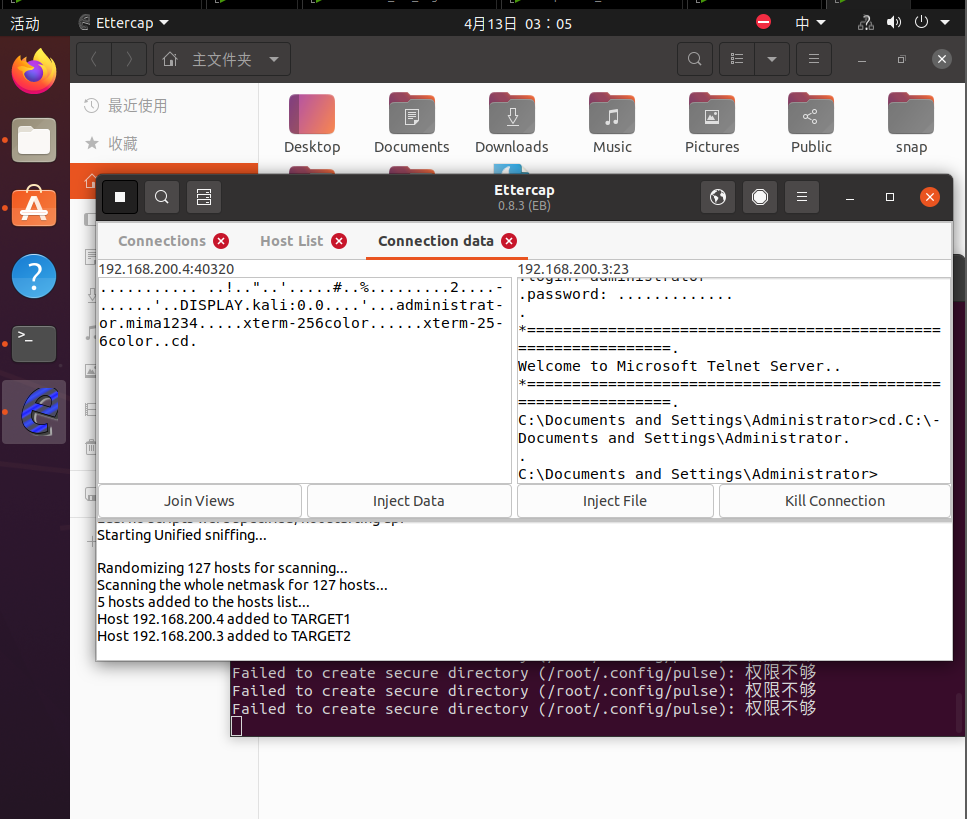Switch to the Connections tab

tap(162, 241)
